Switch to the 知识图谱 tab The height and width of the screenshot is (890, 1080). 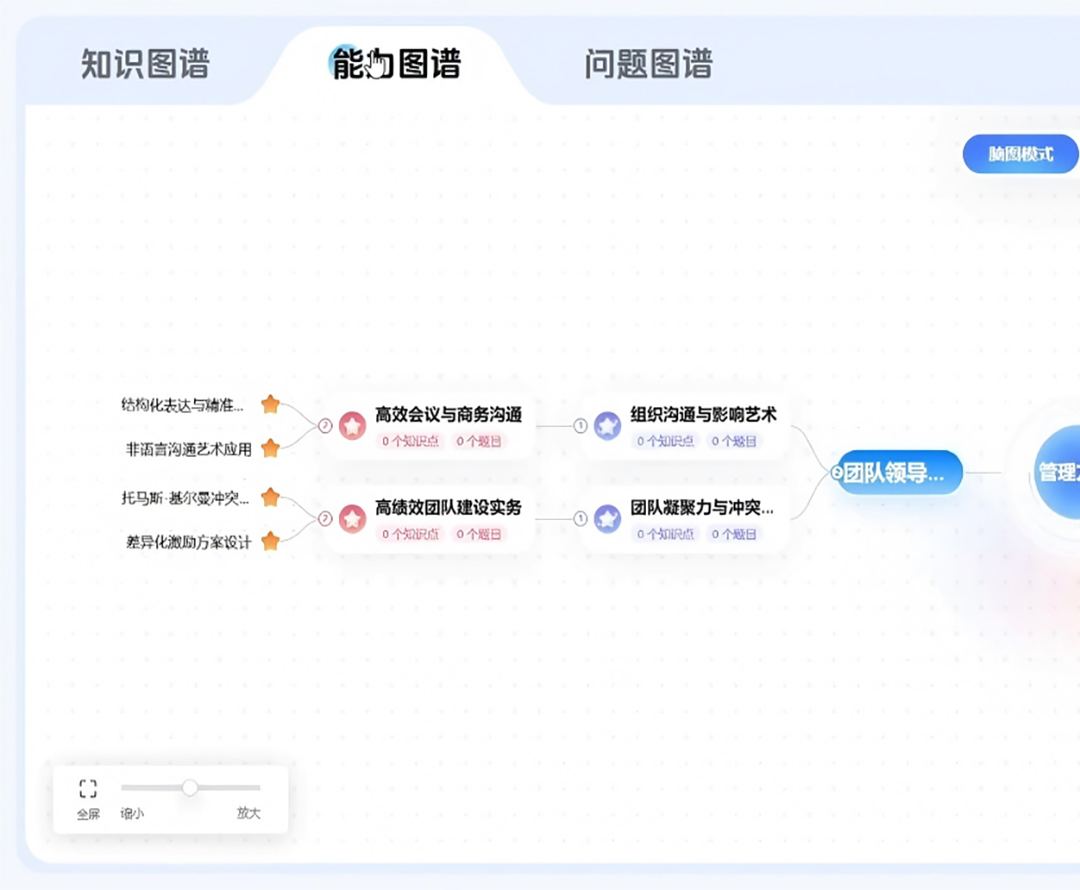point(145,65)
